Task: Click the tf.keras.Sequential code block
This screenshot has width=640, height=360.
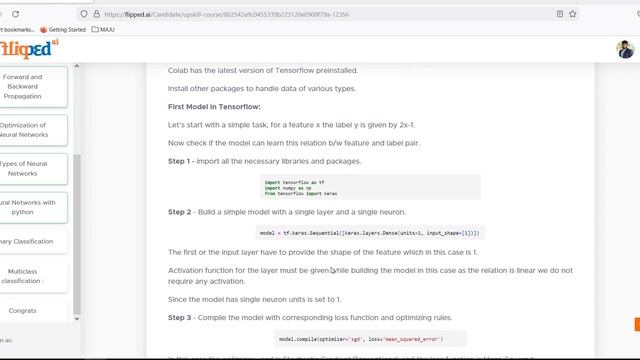Action: click(x=370, y=233)
